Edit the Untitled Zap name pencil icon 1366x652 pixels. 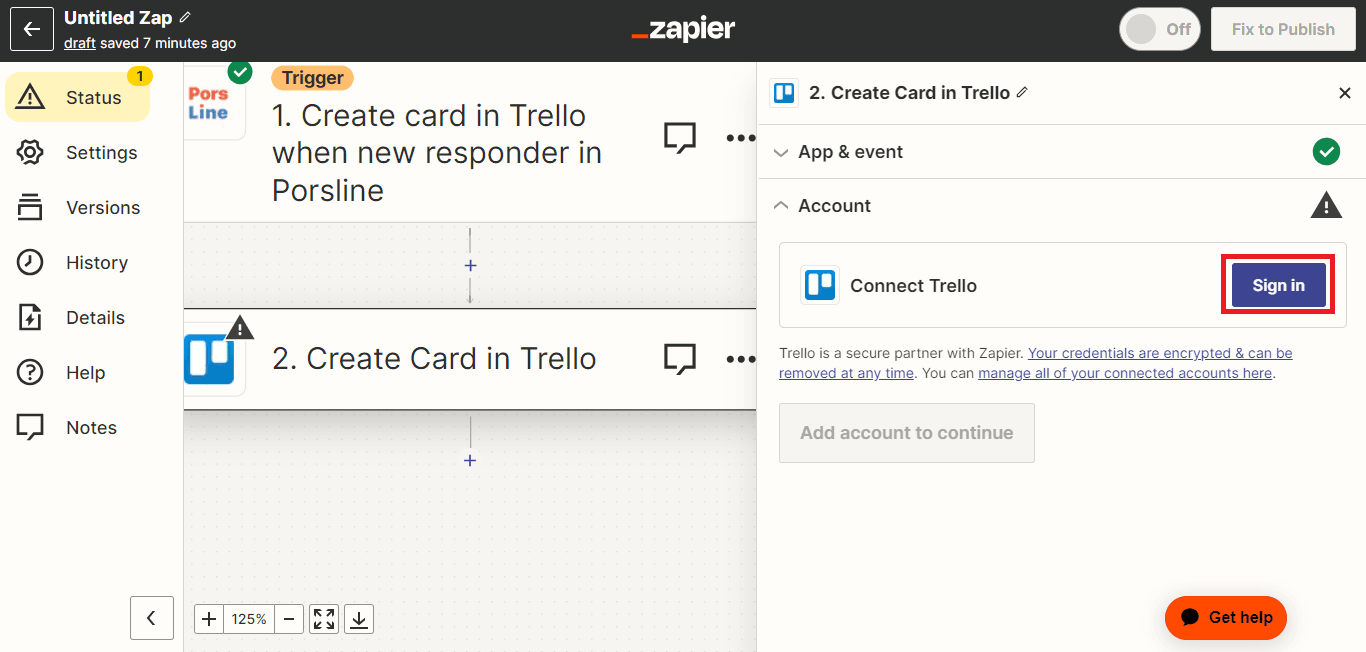(x=185, y=18)
